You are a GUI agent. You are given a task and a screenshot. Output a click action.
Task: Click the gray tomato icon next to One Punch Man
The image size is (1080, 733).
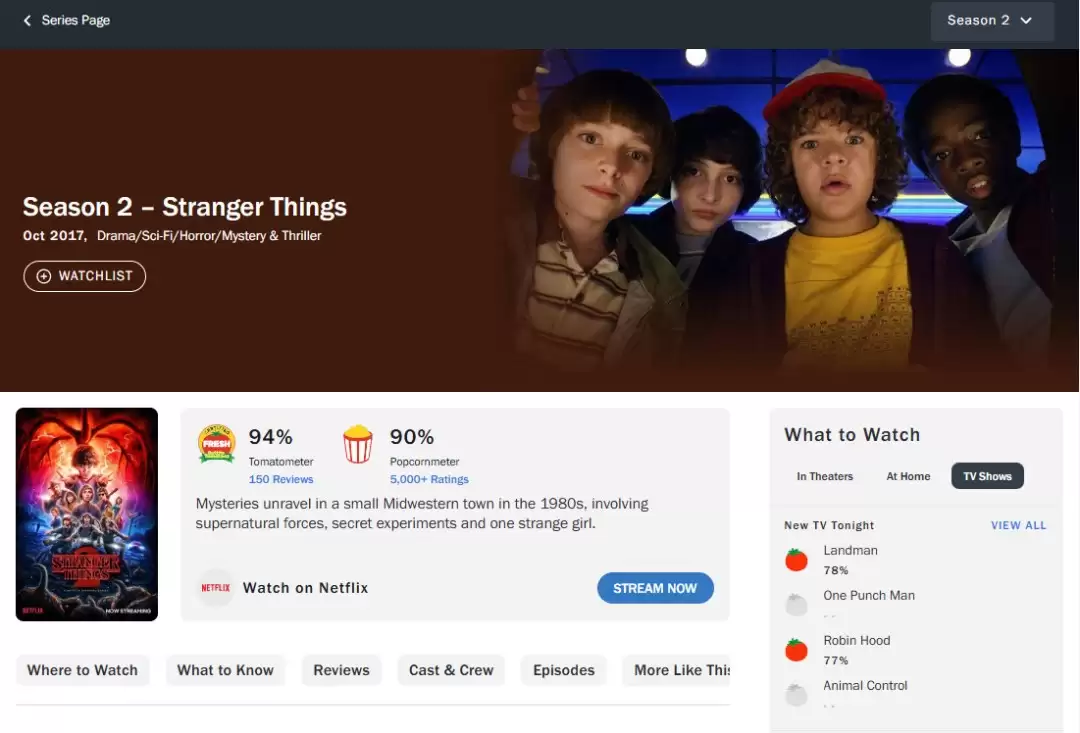[796, 605]
